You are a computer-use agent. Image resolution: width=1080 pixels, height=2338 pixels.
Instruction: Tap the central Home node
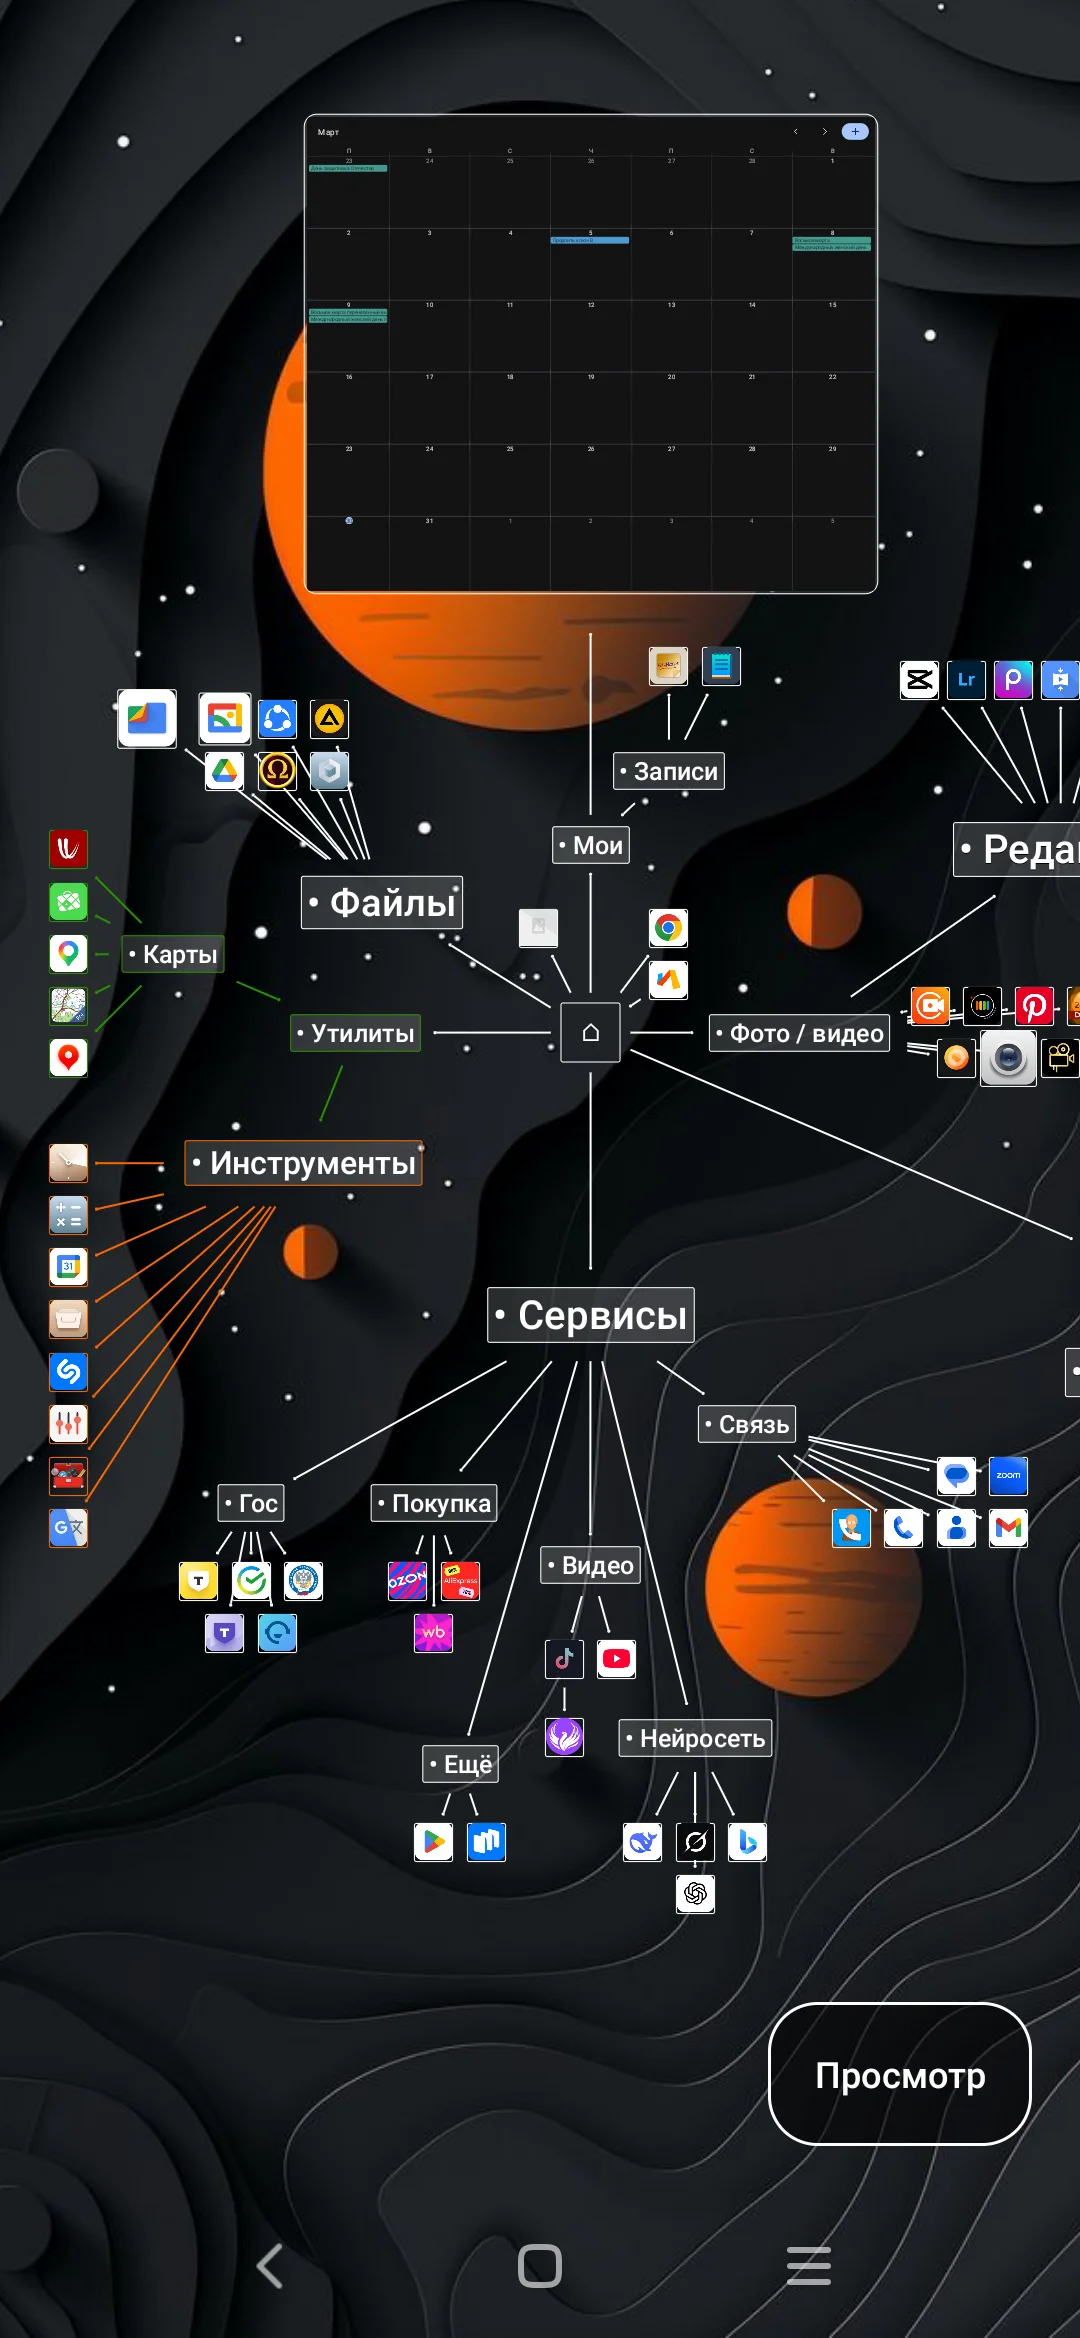point(590,1032)
